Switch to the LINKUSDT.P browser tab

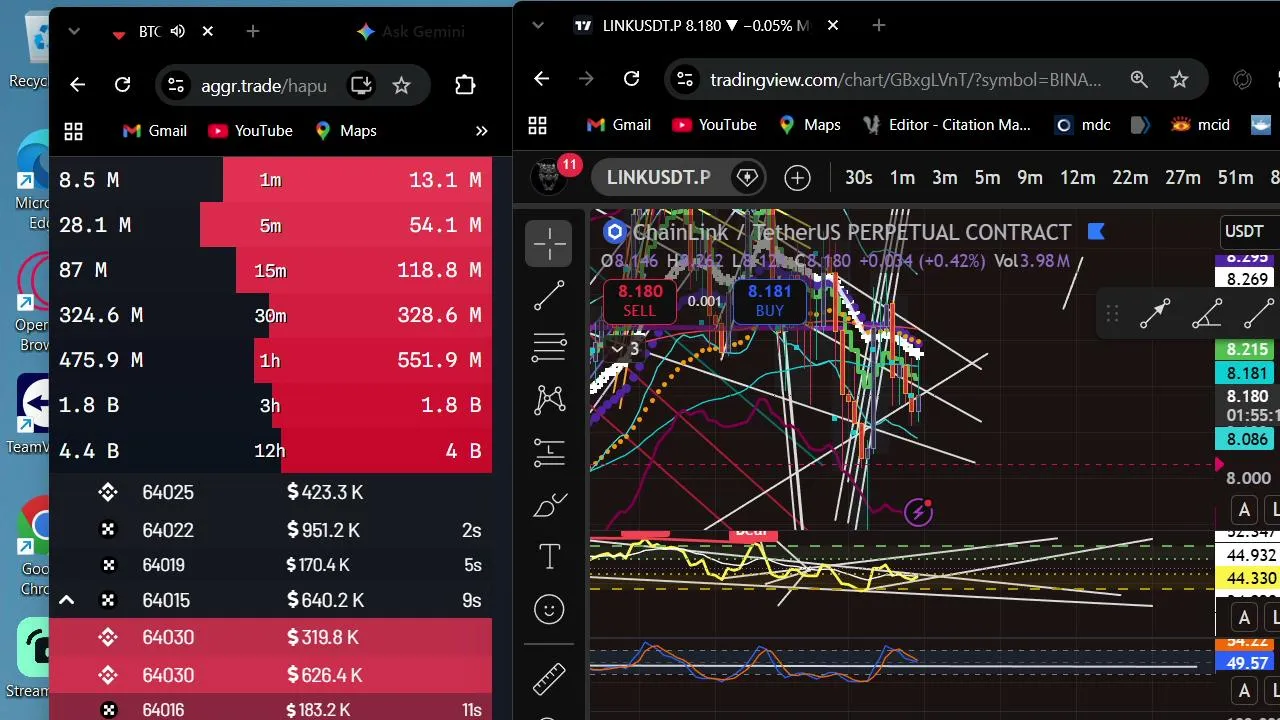pyautogui.click(x=703, y=25)
